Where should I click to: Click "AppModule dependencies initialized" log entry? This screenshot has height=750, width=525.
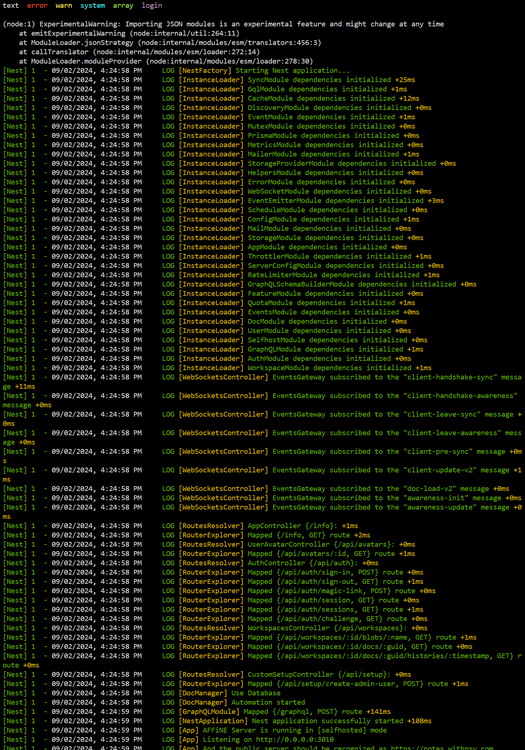coord(327,247)
